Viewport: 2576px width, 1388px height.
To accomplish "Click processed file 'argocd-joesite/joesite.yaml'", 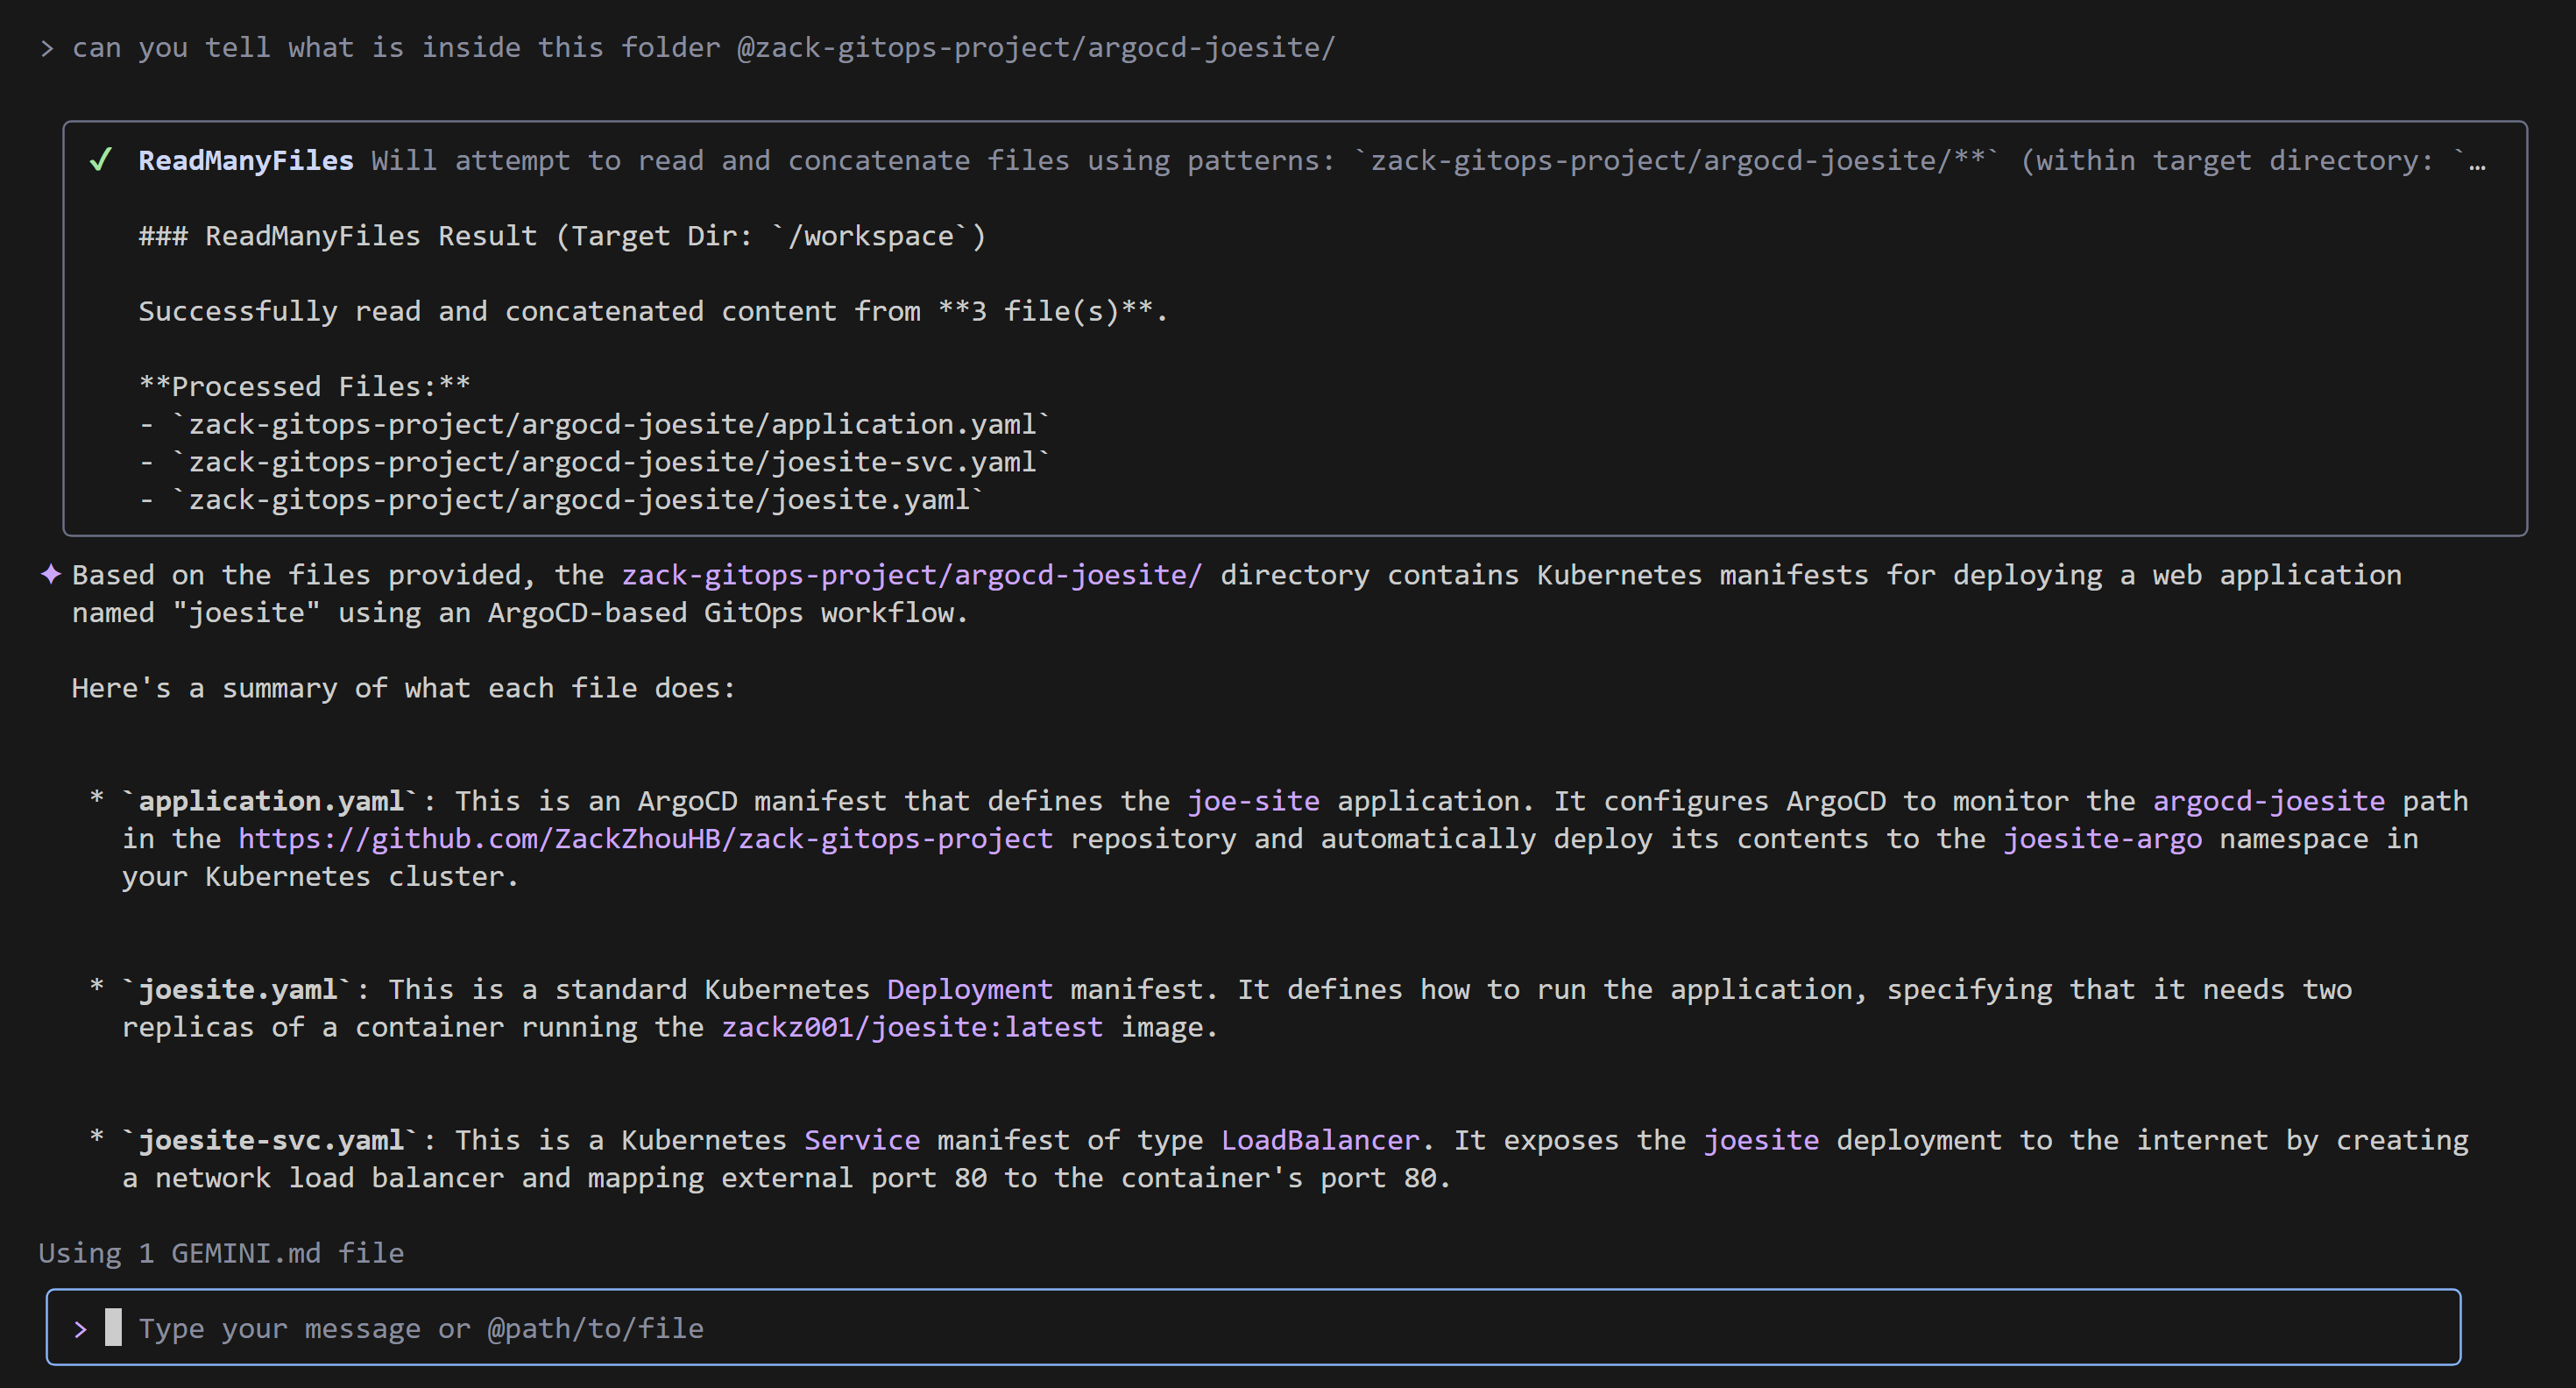I will coord(578,499).
